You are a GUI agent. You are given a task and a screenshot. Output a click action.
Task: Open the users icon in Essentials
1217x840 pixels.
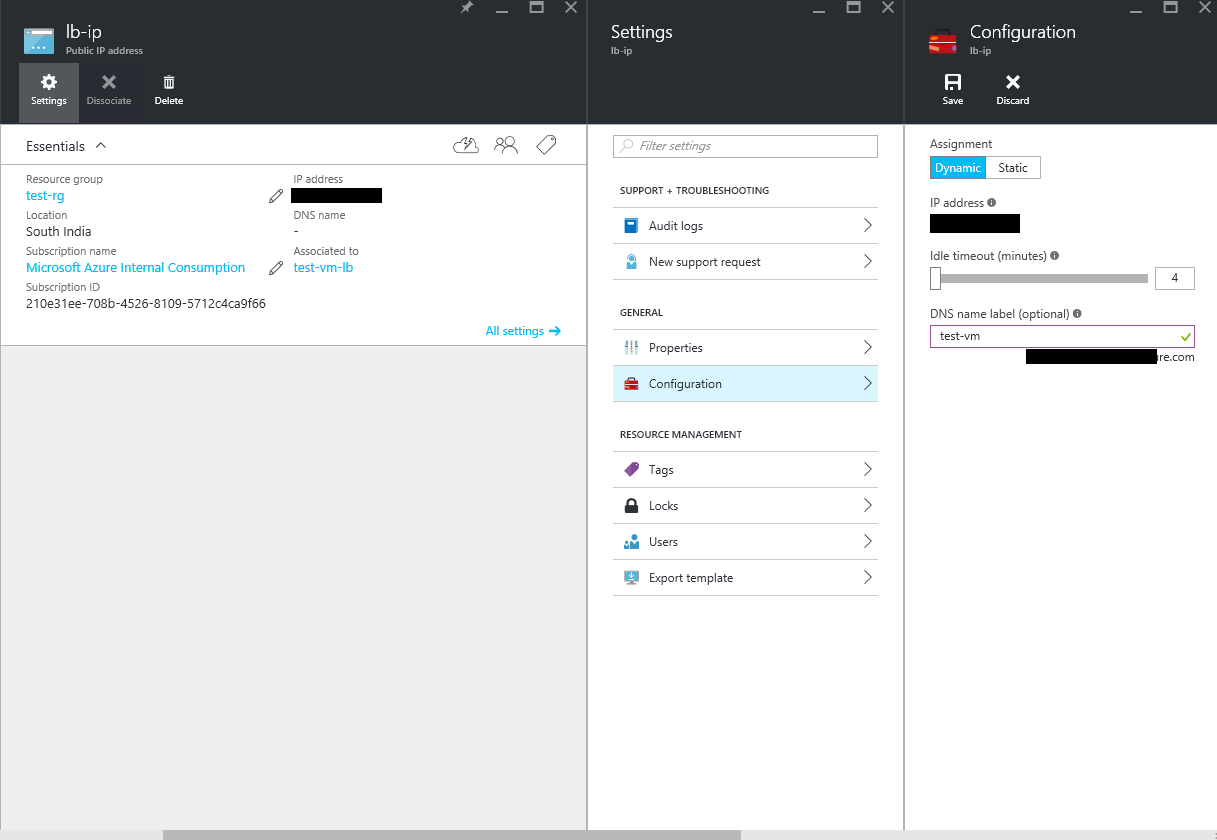click(506, 146)
